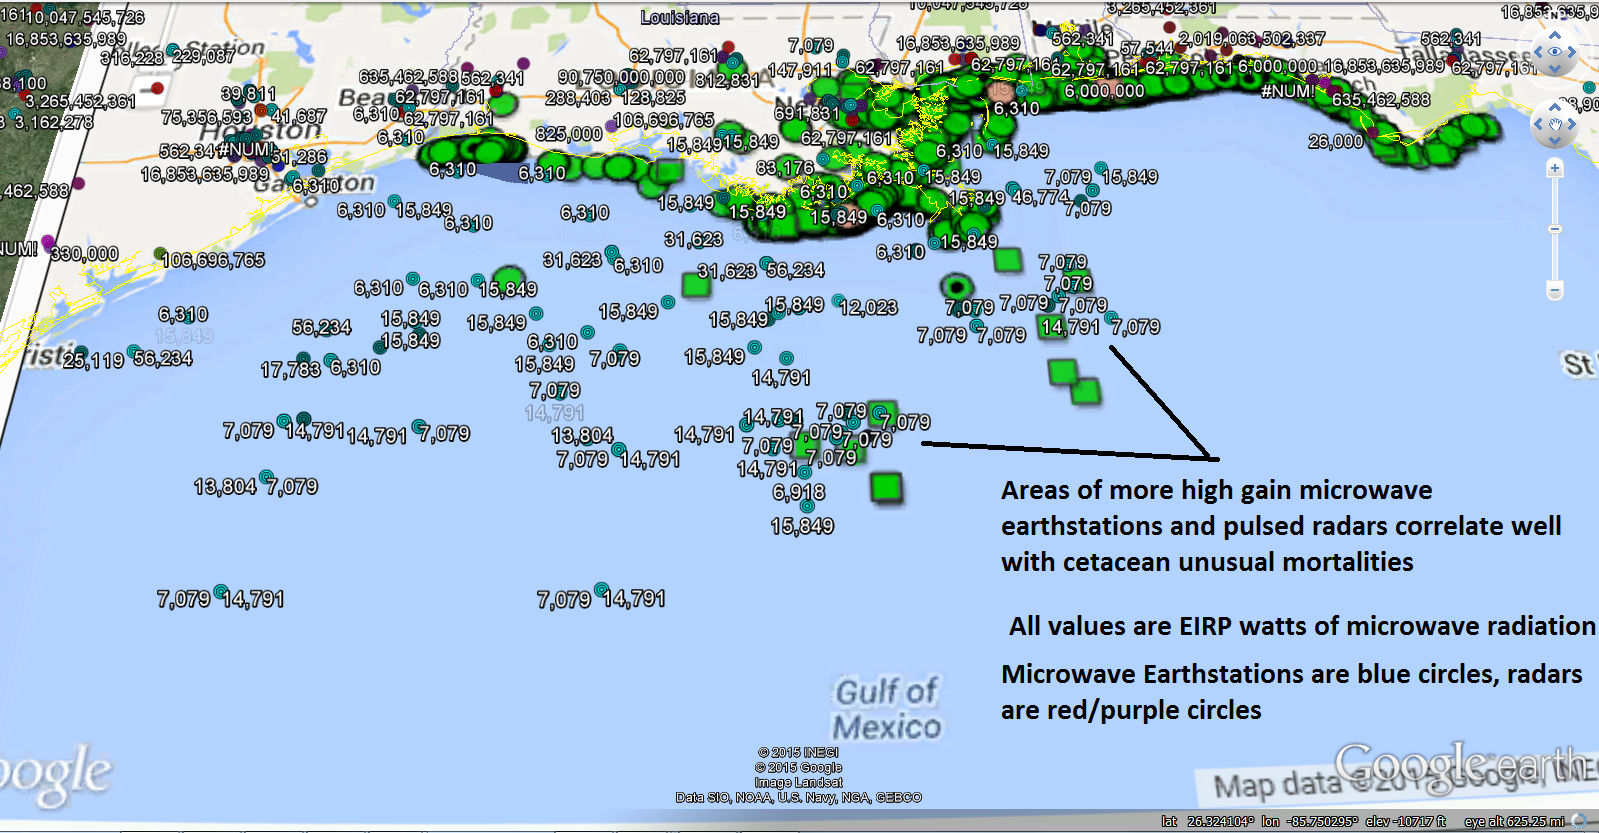
Task: Click the Gulf of Mexico map label
Action: click(886, 708)
